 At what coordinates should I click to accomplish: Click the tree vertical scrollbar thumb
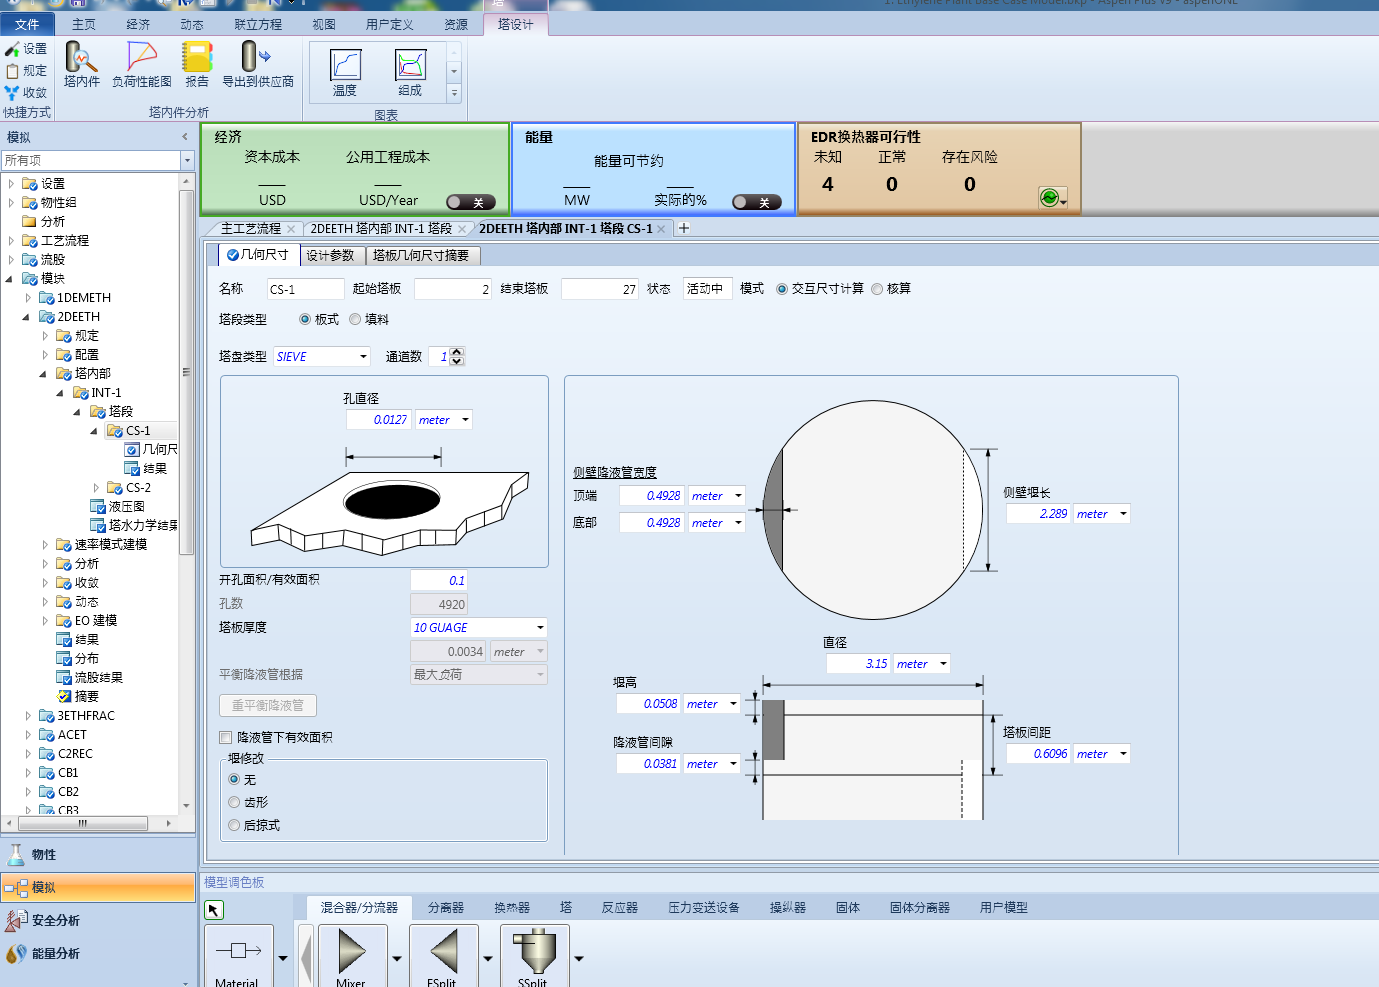[x=186, y=370]
